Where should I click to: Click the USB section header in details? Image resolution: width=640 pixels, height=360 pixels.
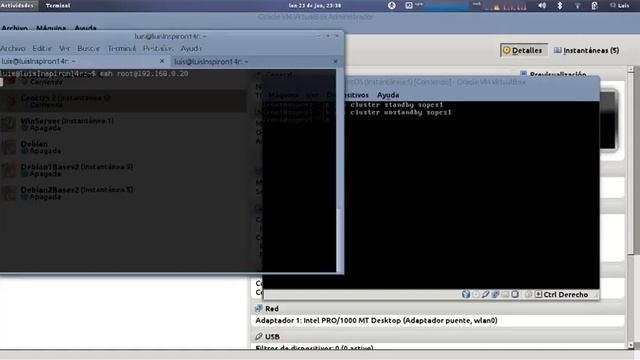(x=438, y=336)
